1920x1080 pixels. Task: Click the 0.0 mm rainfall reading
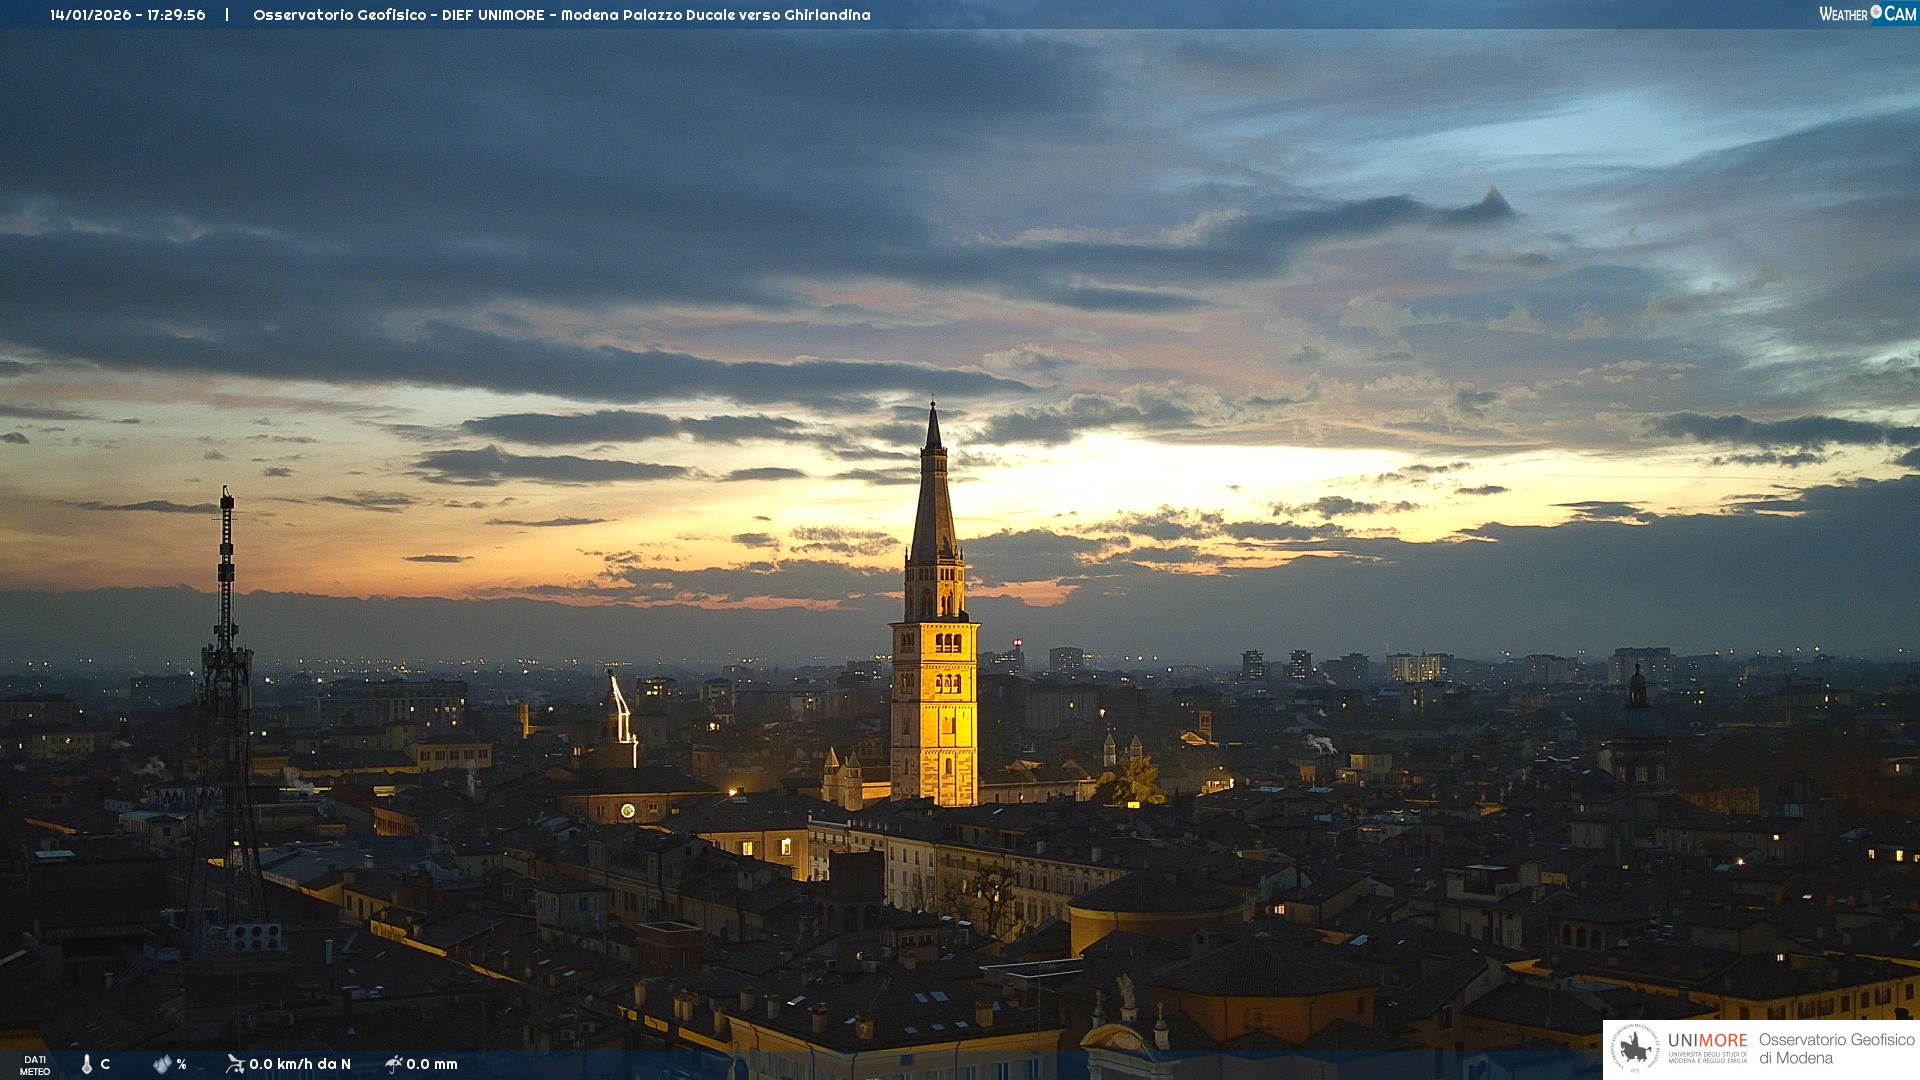click(432, 1064)
